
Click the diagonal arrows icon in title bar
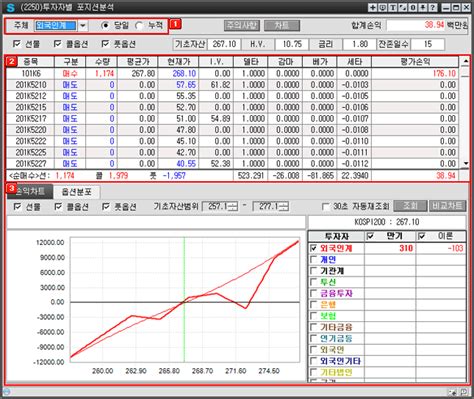pos(403,7)
